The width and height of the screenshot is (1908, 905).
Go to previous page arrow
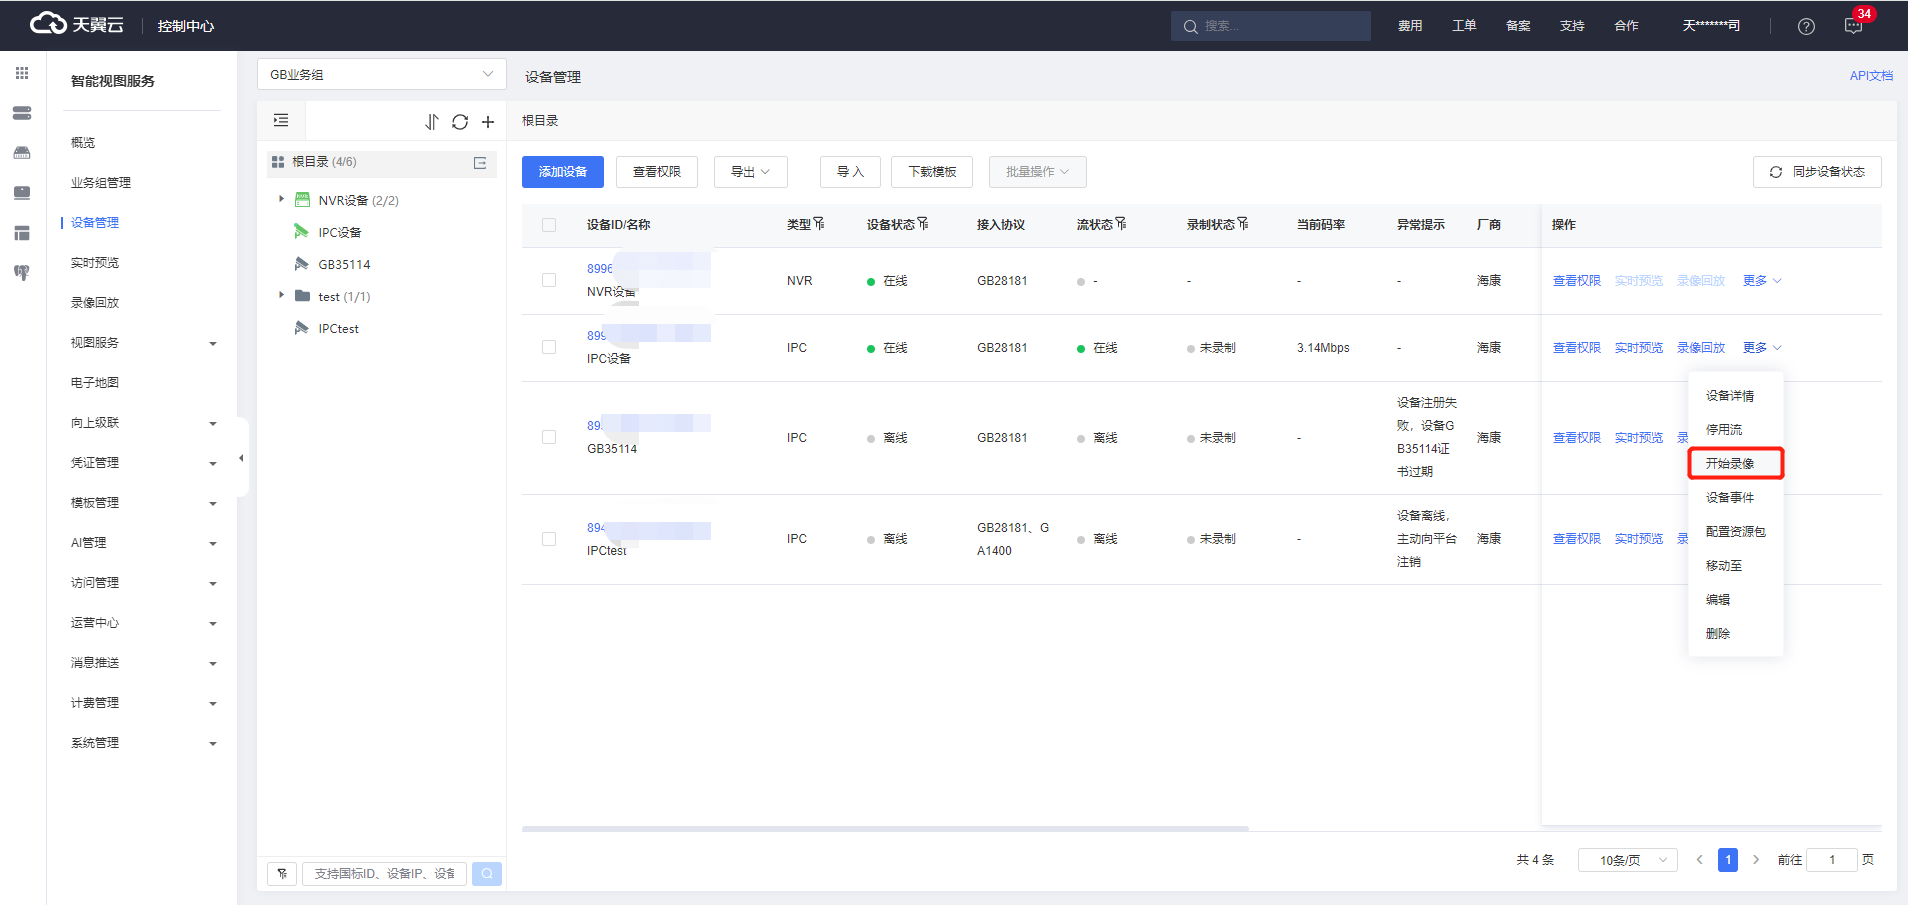(1699, 860)
